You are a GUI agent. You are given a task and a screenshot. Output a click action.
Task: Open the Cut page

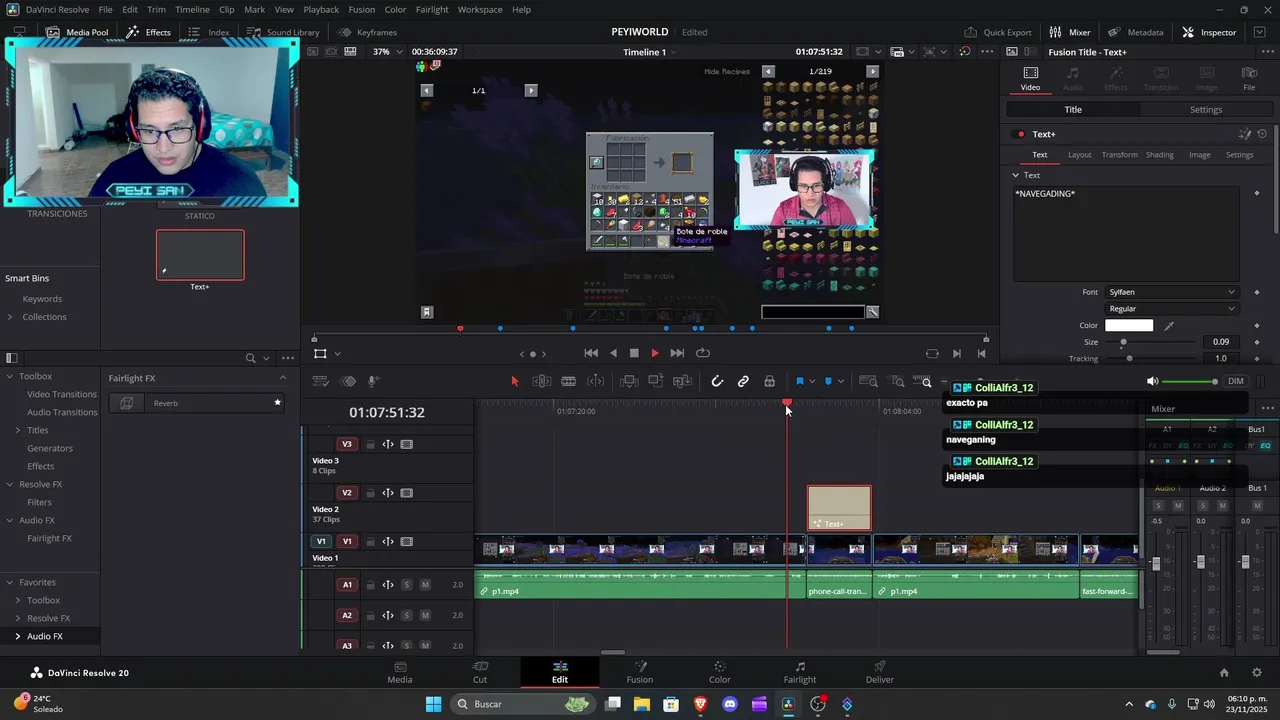(480, 672)
